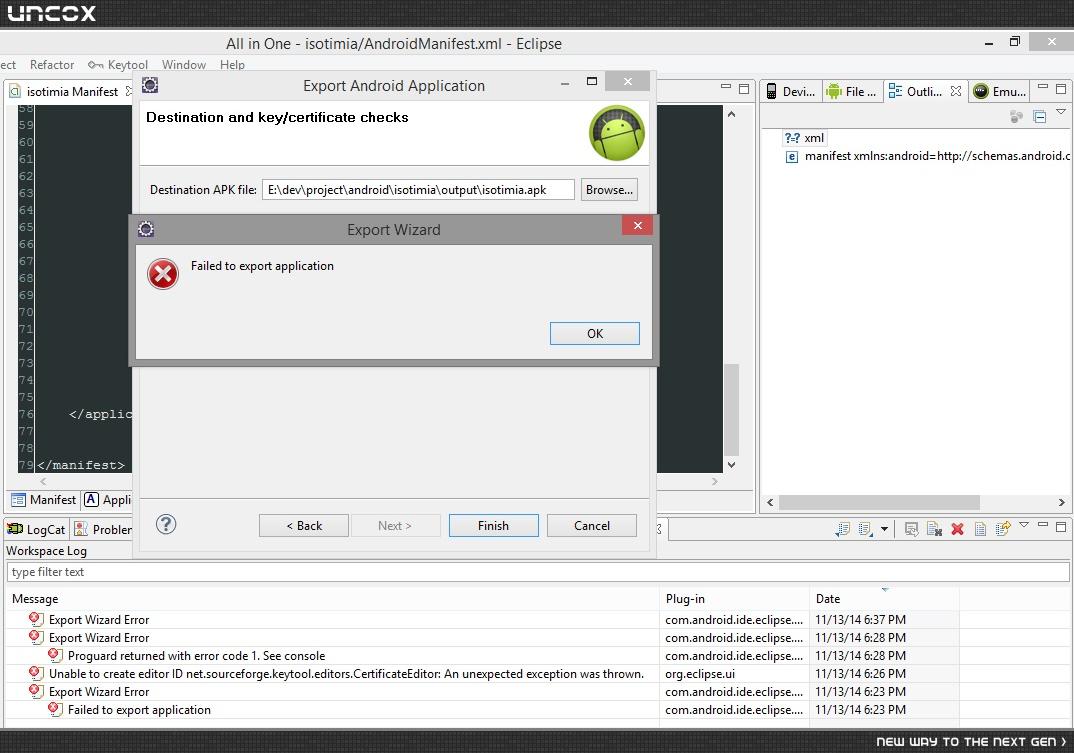Click the Import Log toolbar icon
Screen dimensions: 1074x753
point(865,529)
